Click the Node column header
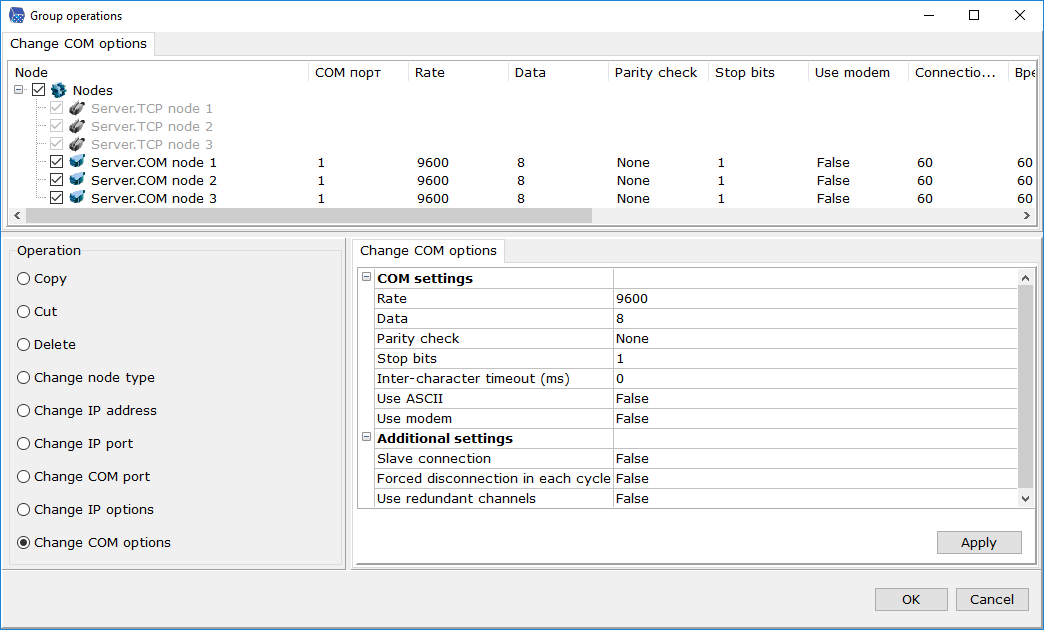Viewport: 1044px width, 630px height. point(158,72)
